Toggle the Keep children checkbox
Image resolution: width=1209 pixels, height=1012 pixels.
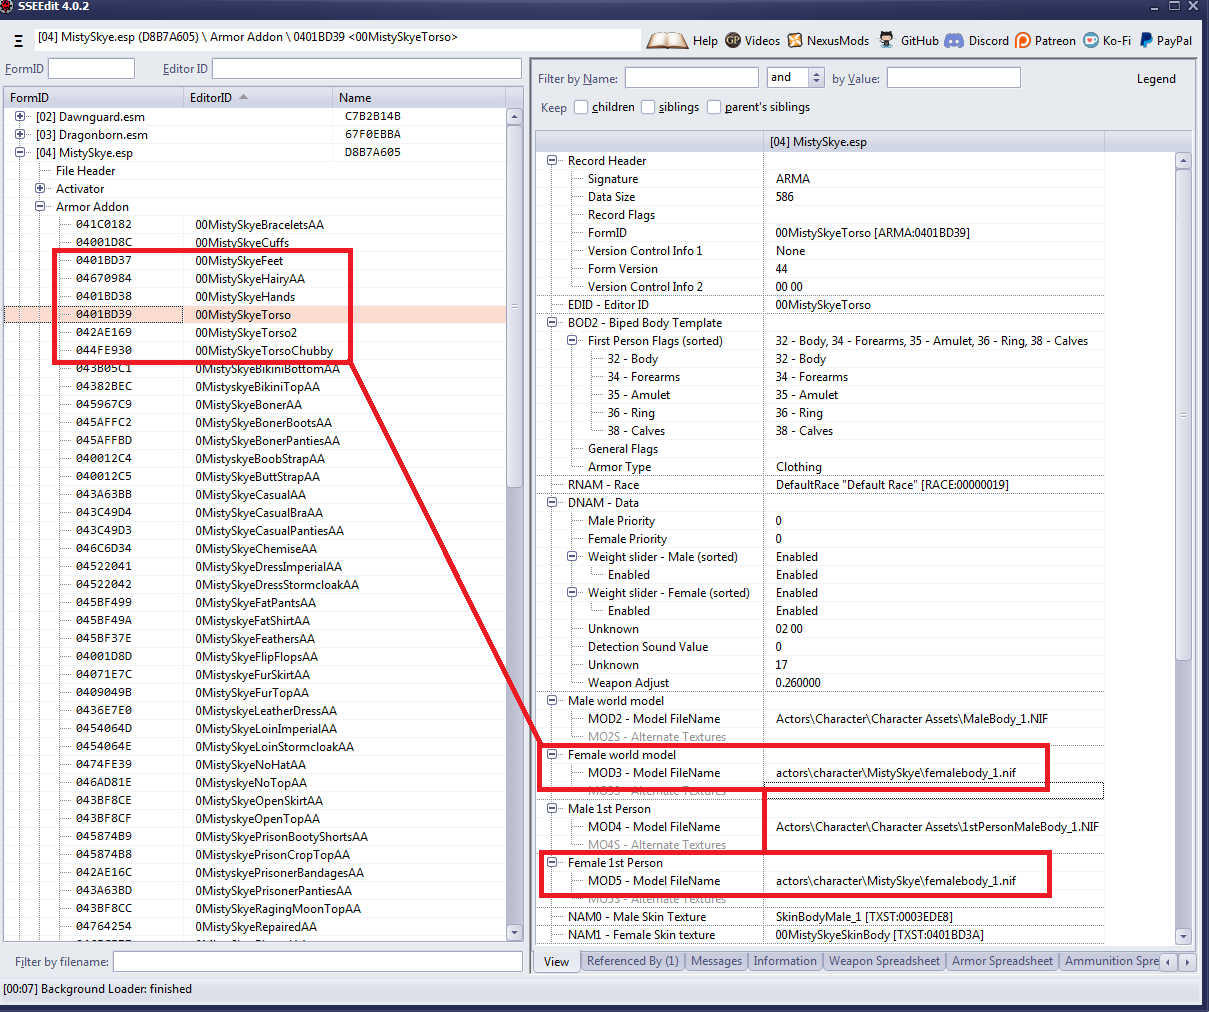tap(581, 107)
